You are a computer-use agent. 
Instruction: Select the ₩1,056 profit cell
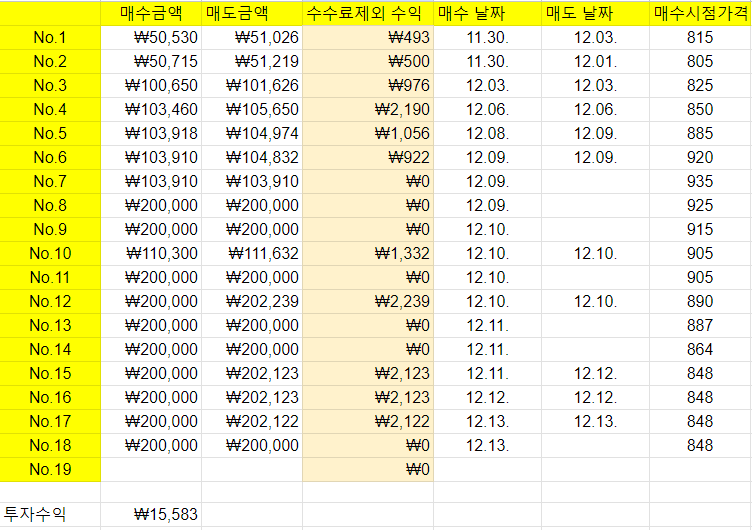point(368,133)
